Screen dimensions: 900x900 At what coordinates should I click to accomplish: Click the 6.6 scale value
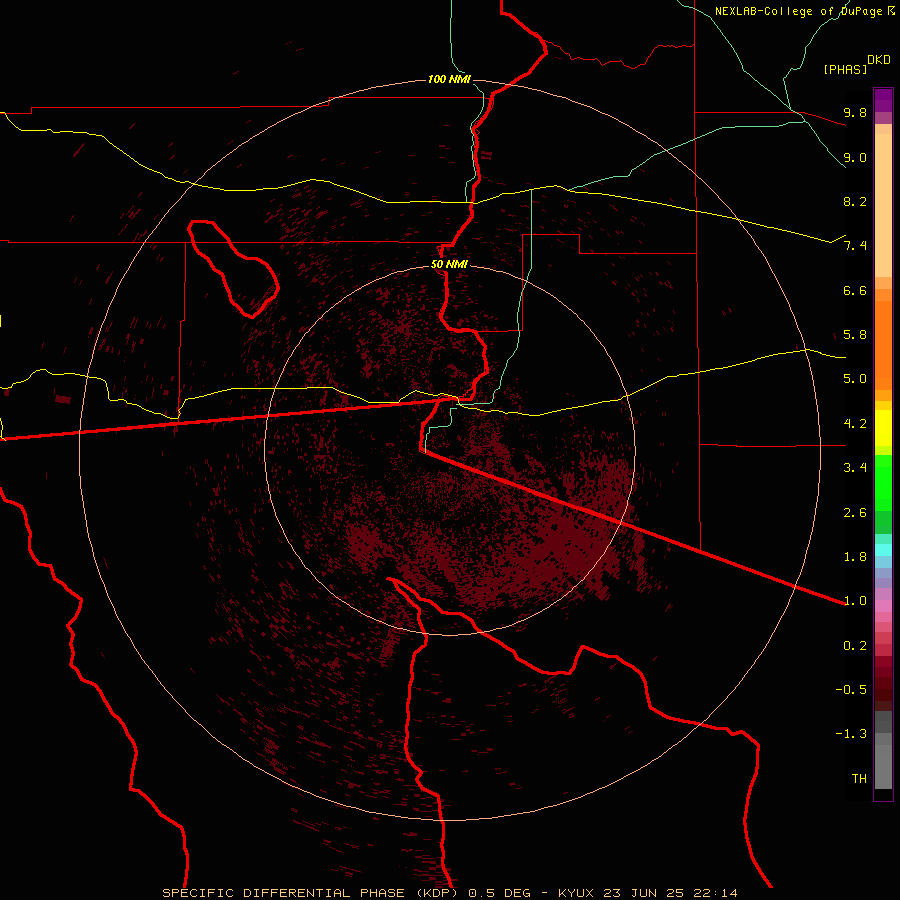855,290
